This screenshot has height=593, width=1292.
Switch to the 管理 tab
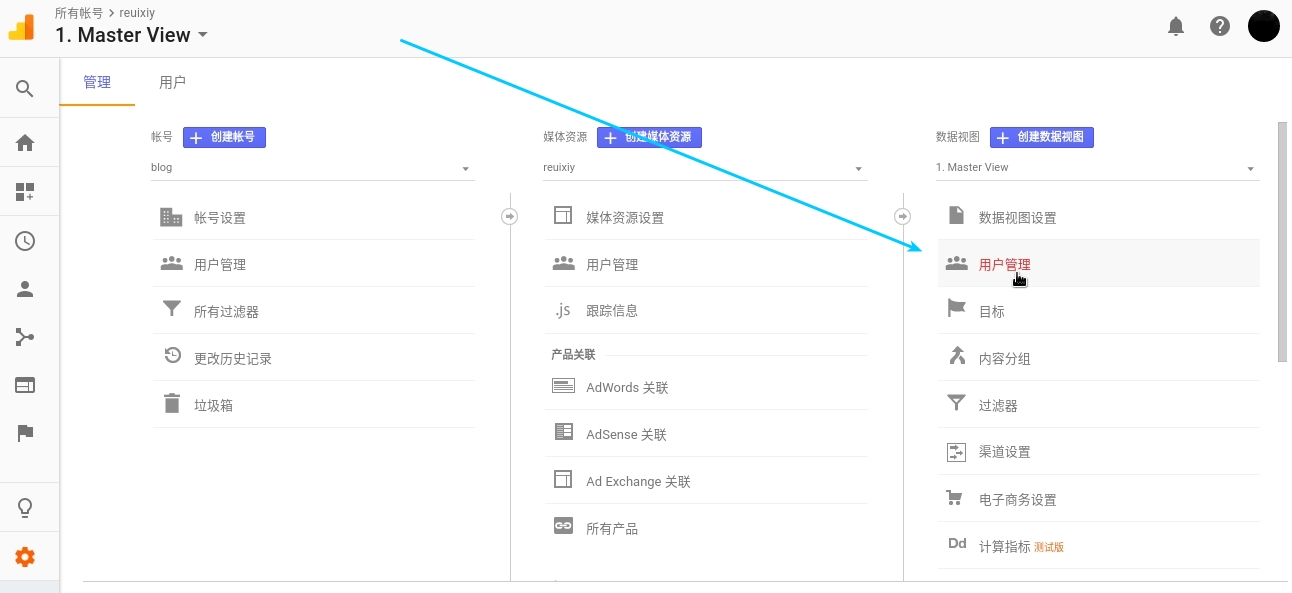(x=97, y=83)
